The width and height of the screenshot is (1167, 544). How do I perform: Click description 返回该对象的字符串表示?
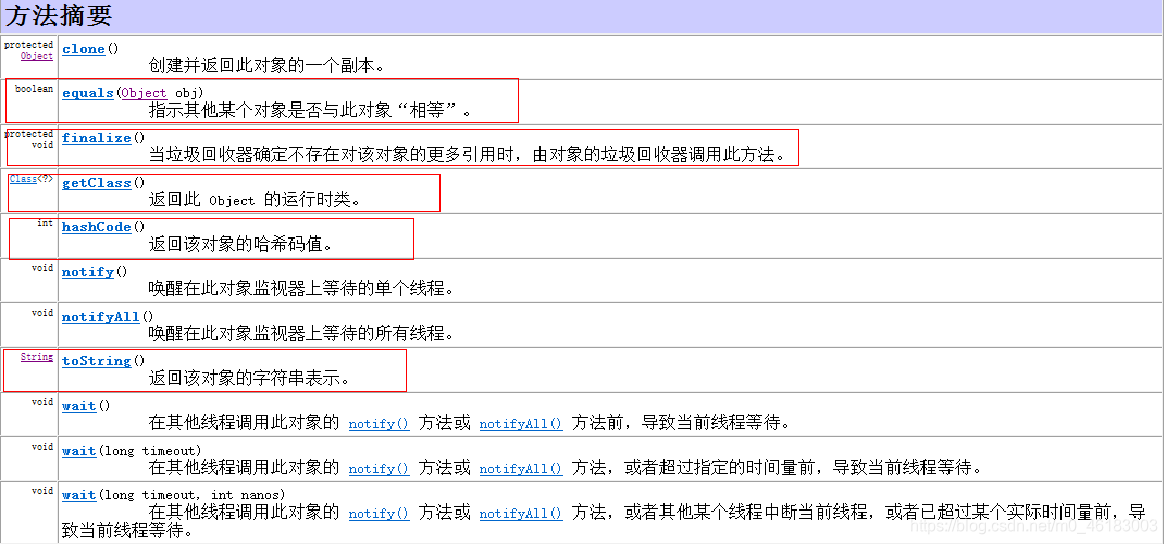(x=249, y=379)
